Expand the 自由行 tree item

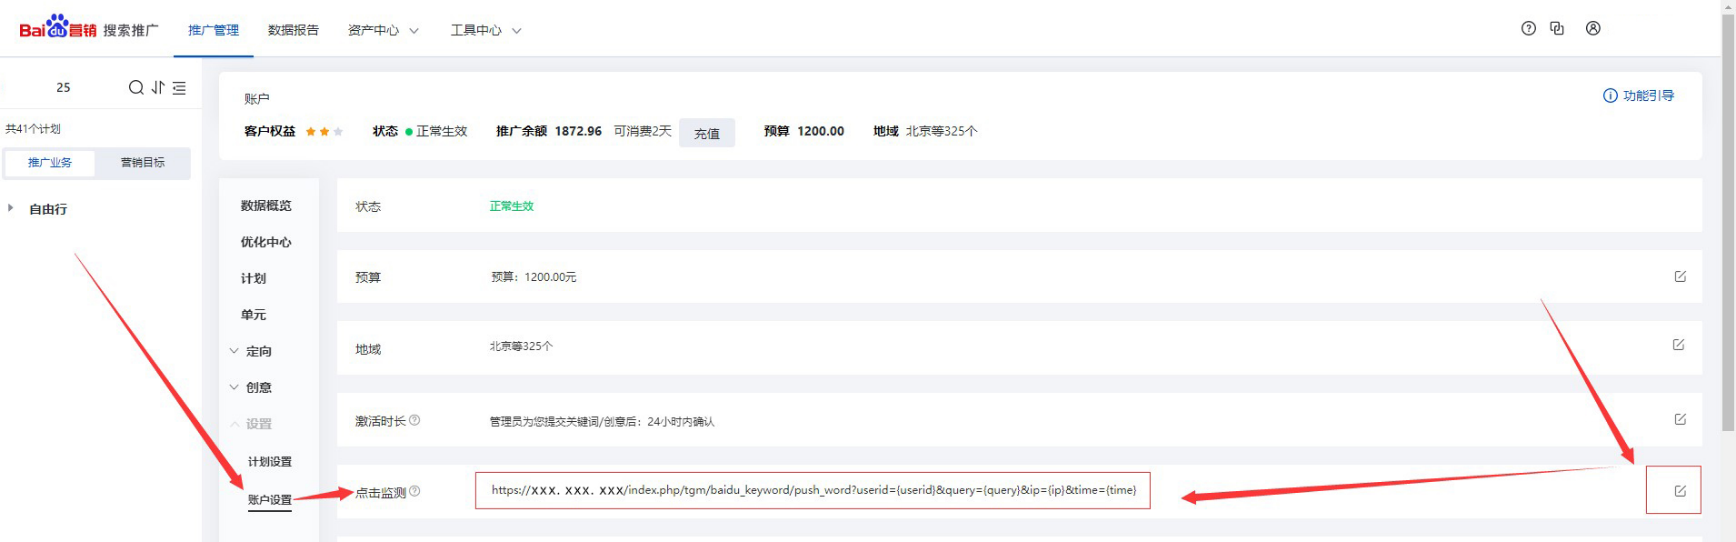[11, 209]
